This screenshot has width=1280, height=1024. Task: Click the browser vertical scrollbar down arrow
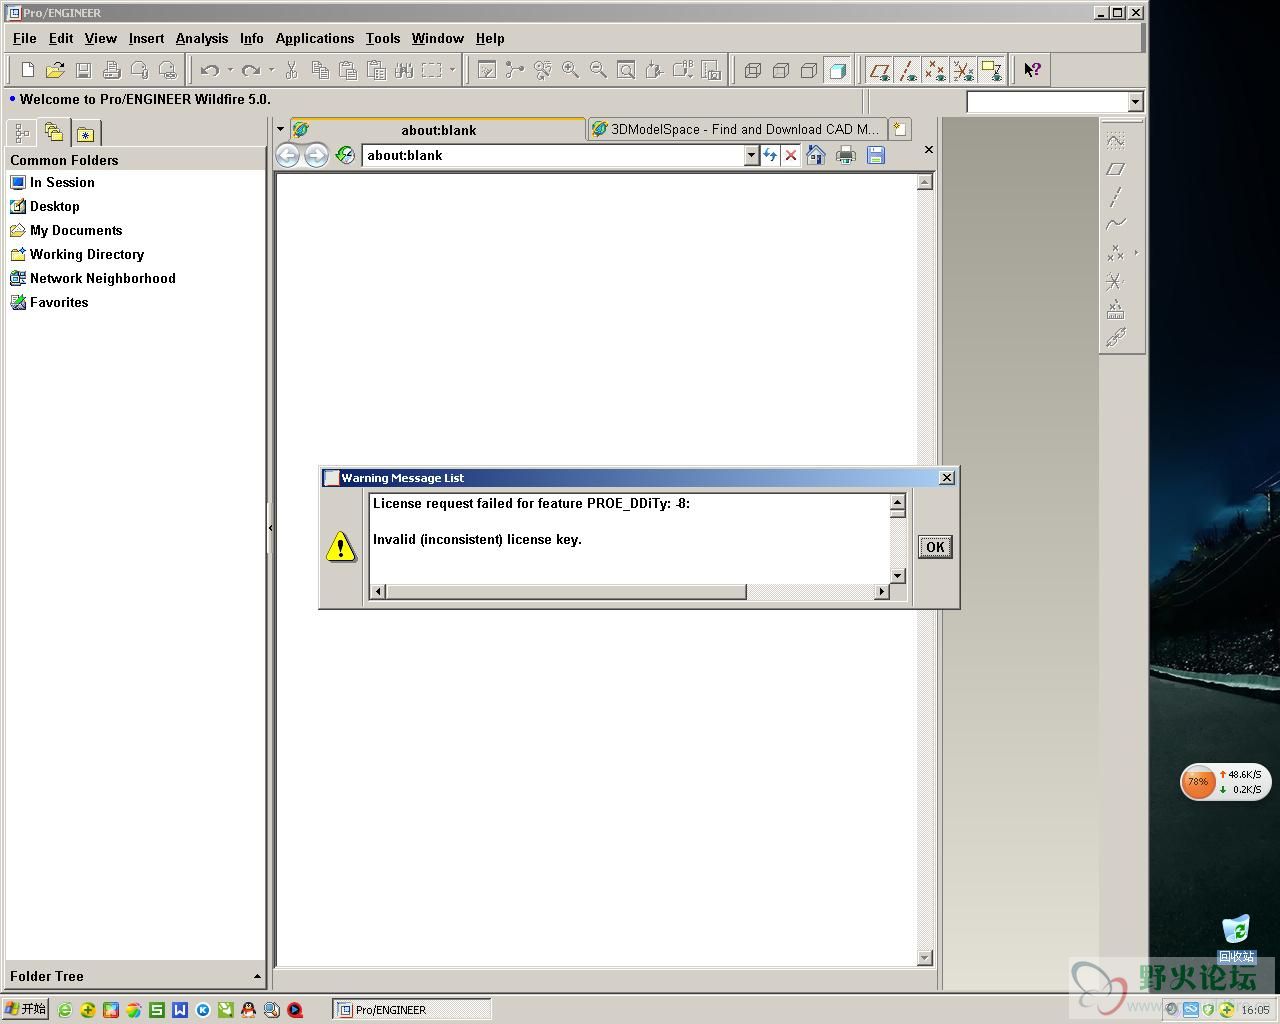point(925,958)
